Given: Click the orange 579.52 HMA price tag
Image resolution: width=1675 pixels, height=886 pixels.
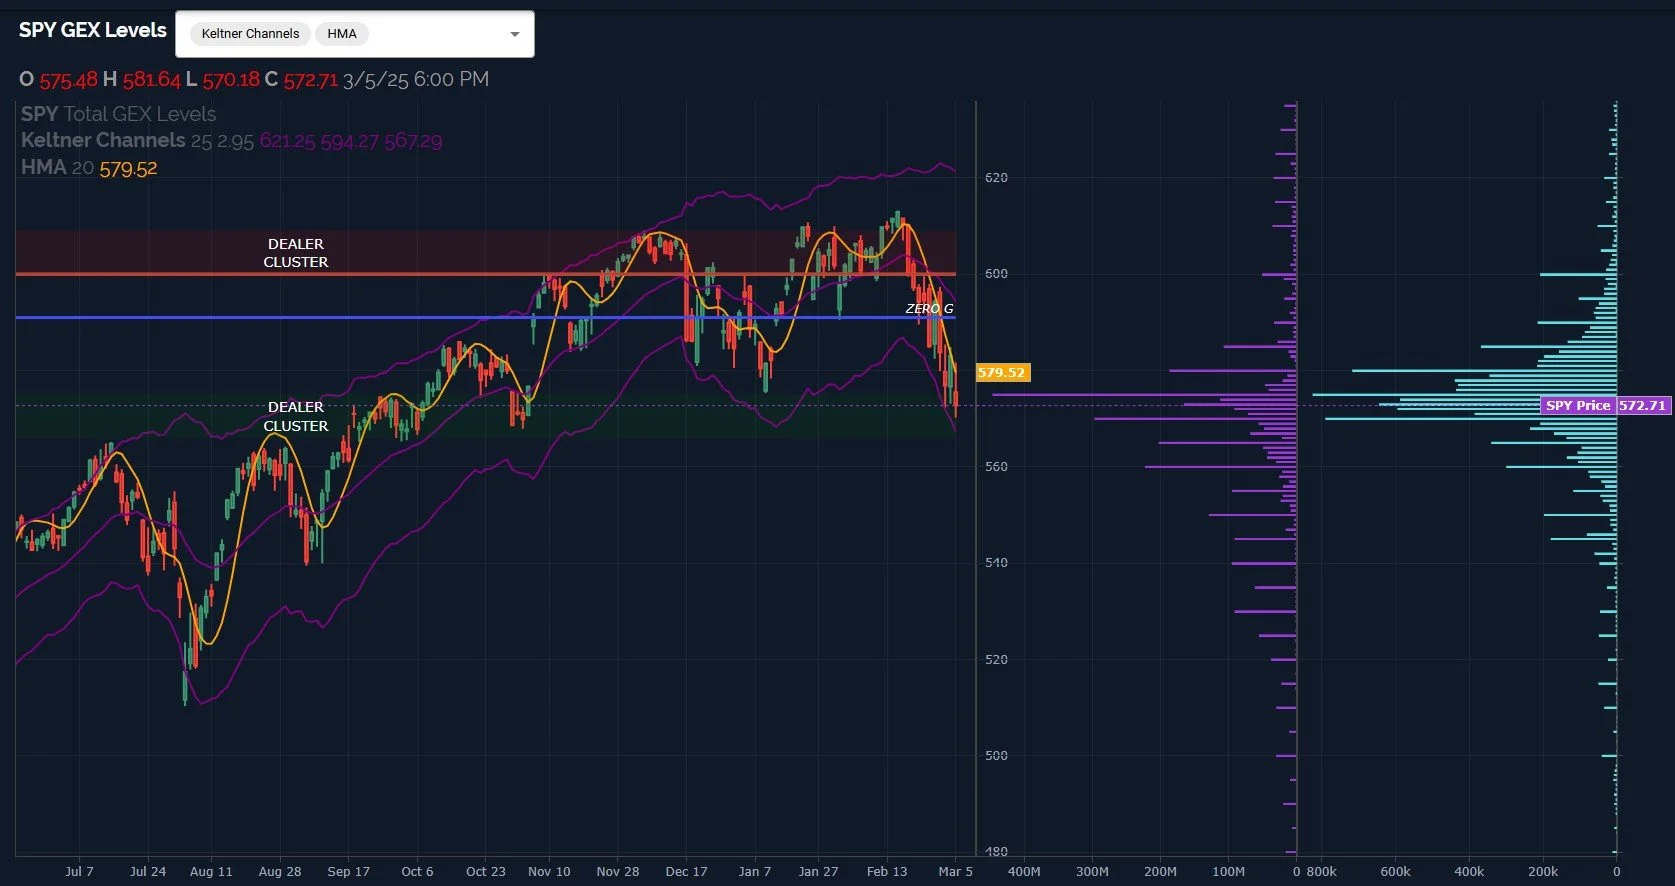Looking at the screenshot, I should coord(1002,372).
